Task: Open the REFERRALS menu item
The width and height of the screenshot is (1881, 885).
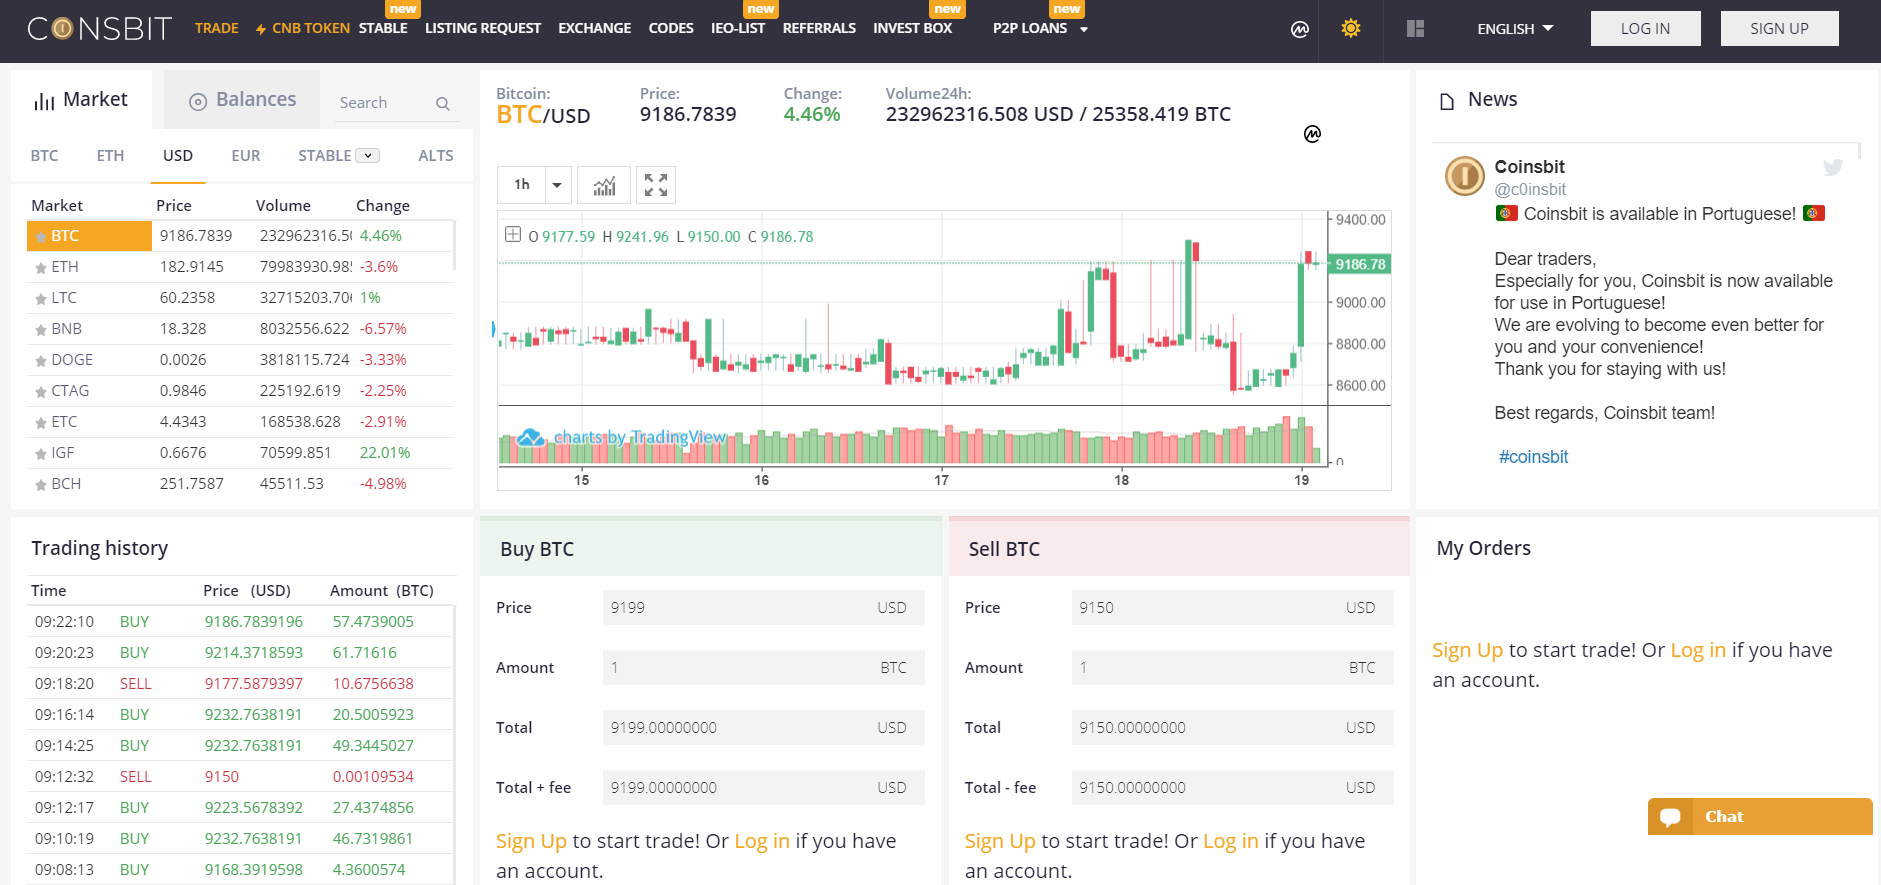Action: point(819,28)
